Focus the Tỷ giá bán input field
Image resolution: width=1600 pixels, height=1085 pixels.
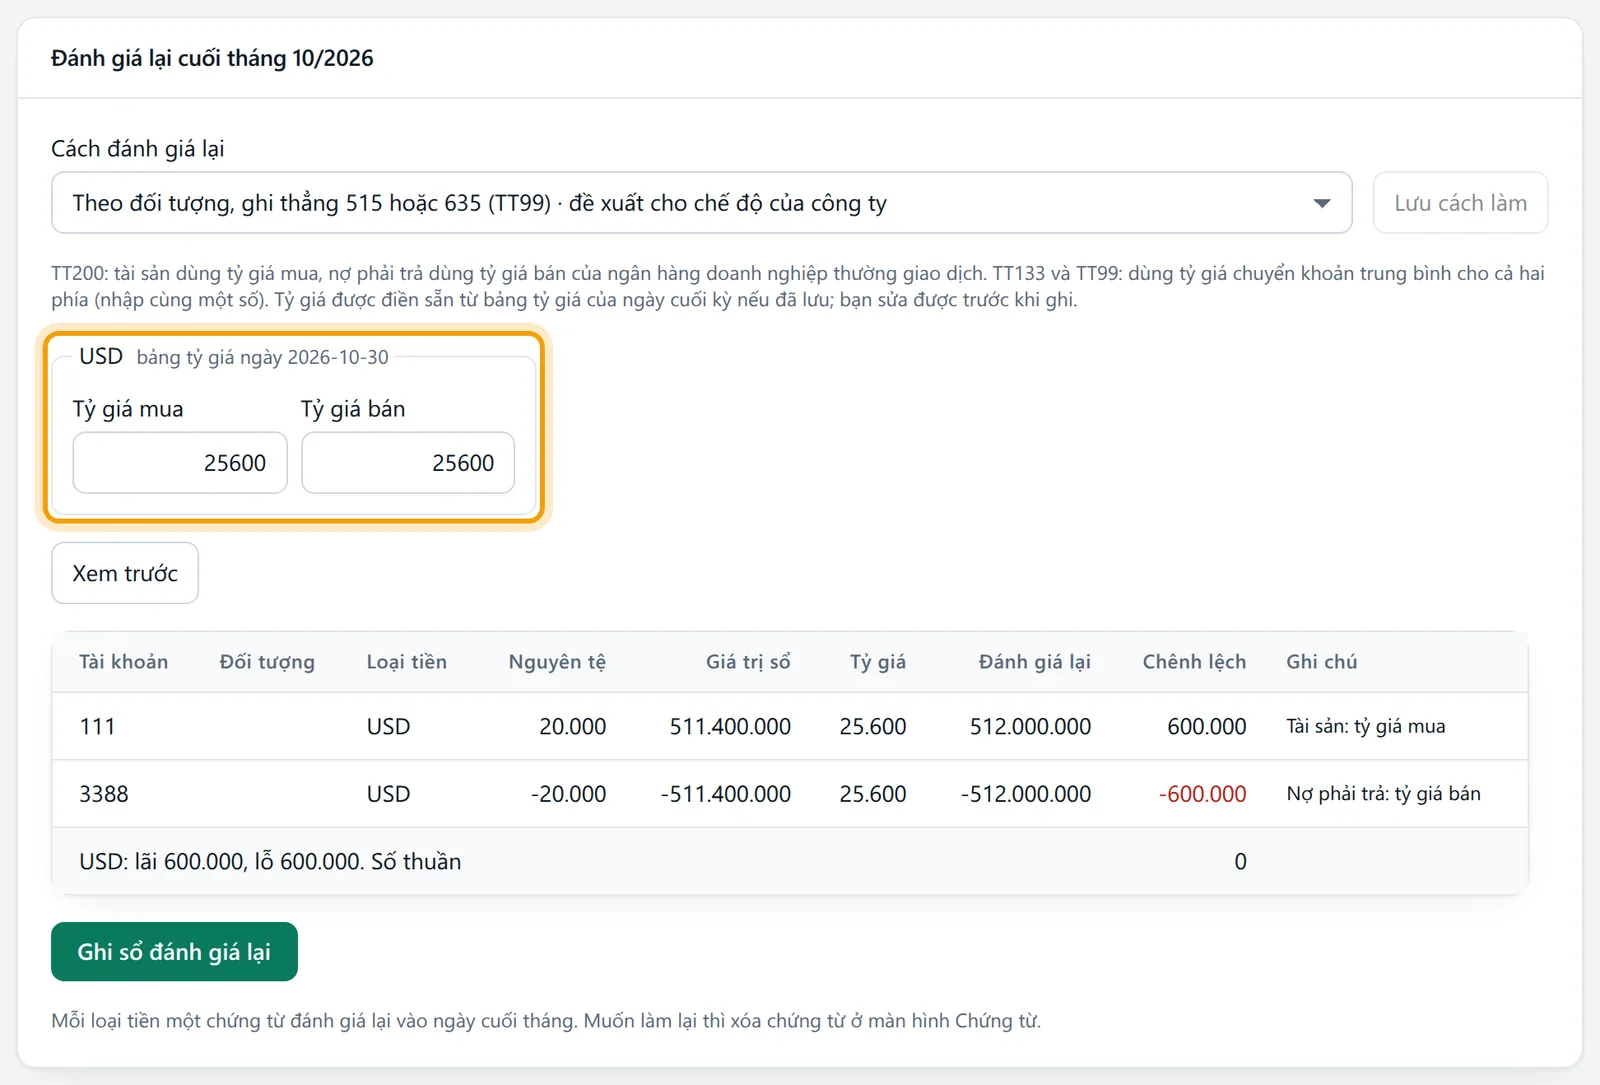point(408,463)
